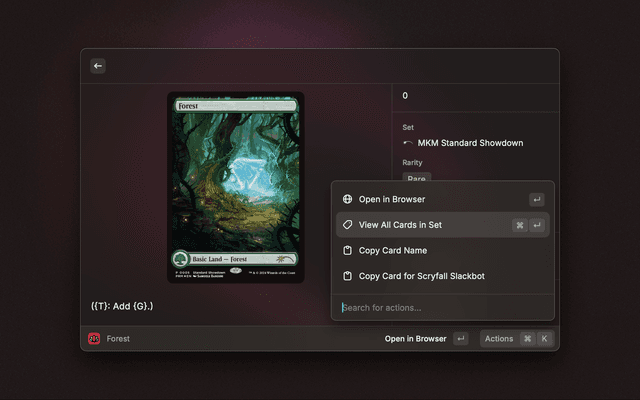Toggle the Actions menu in the footer
This screenshot has width=640, height=400.
499,339
